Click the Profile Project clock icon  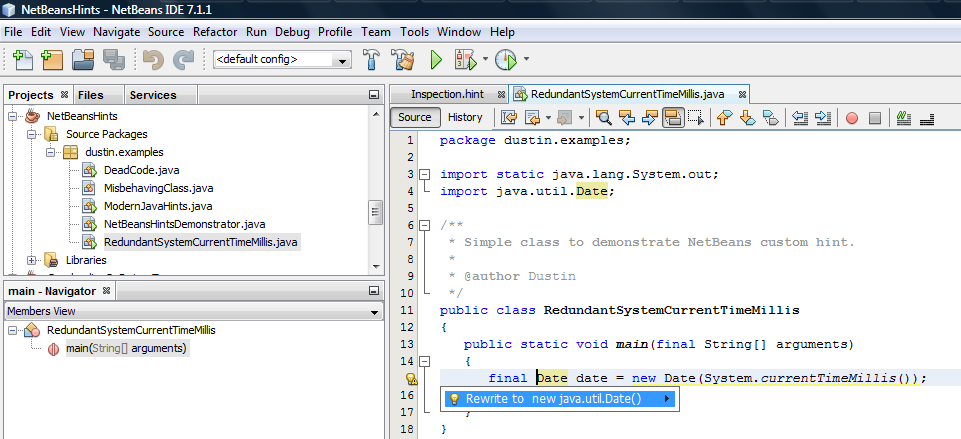506,59
